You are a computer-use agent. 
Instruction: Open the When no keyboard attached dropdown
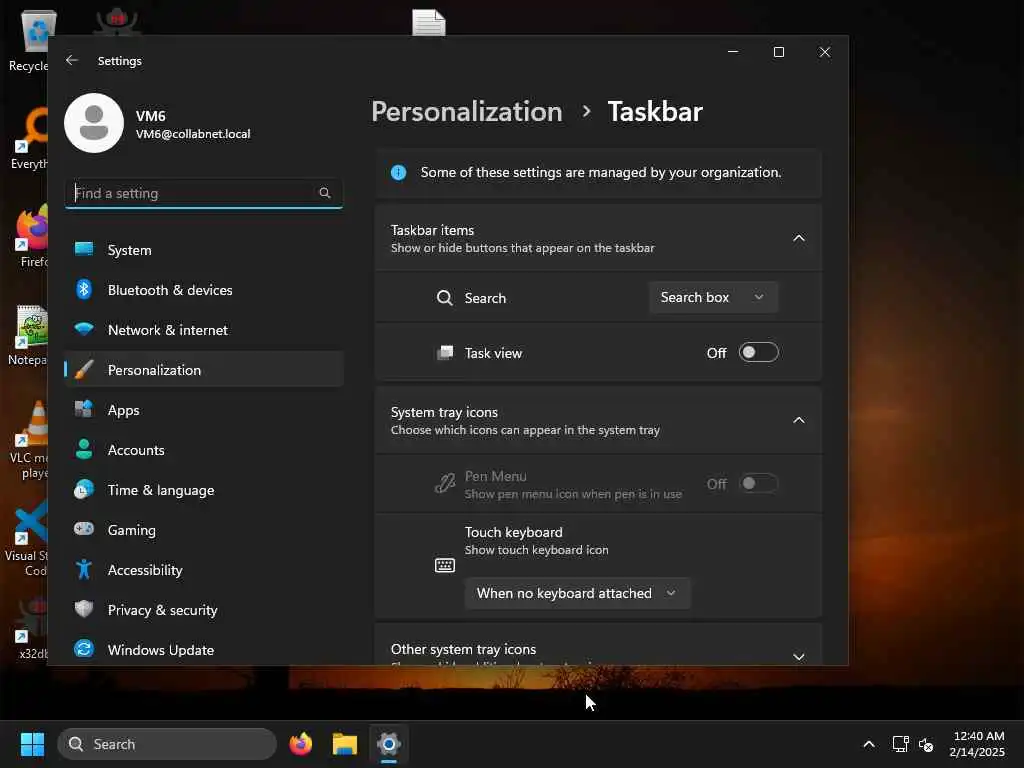(x=577, y=593)
